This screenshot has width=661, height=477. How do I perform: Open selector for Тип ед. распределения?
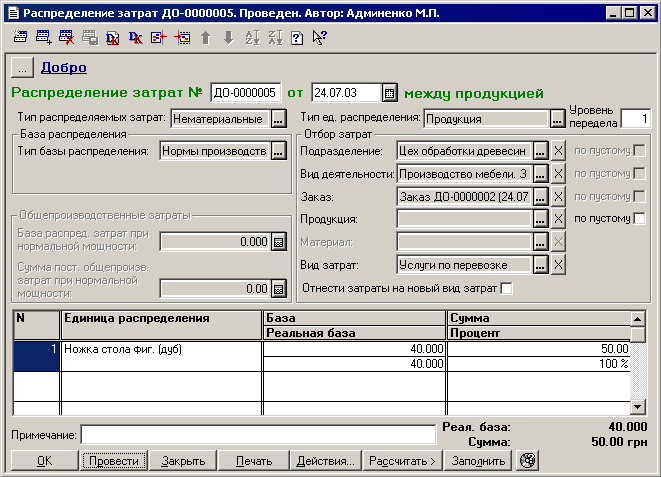pos(557,119)
